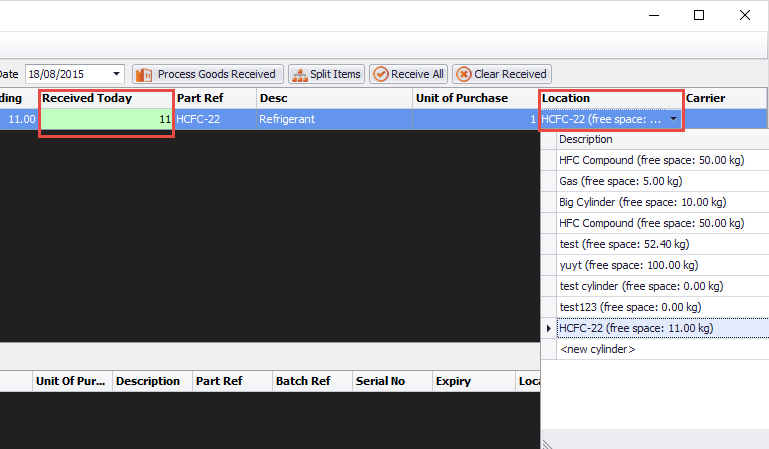Open the Date dropdown arrow

116,74
